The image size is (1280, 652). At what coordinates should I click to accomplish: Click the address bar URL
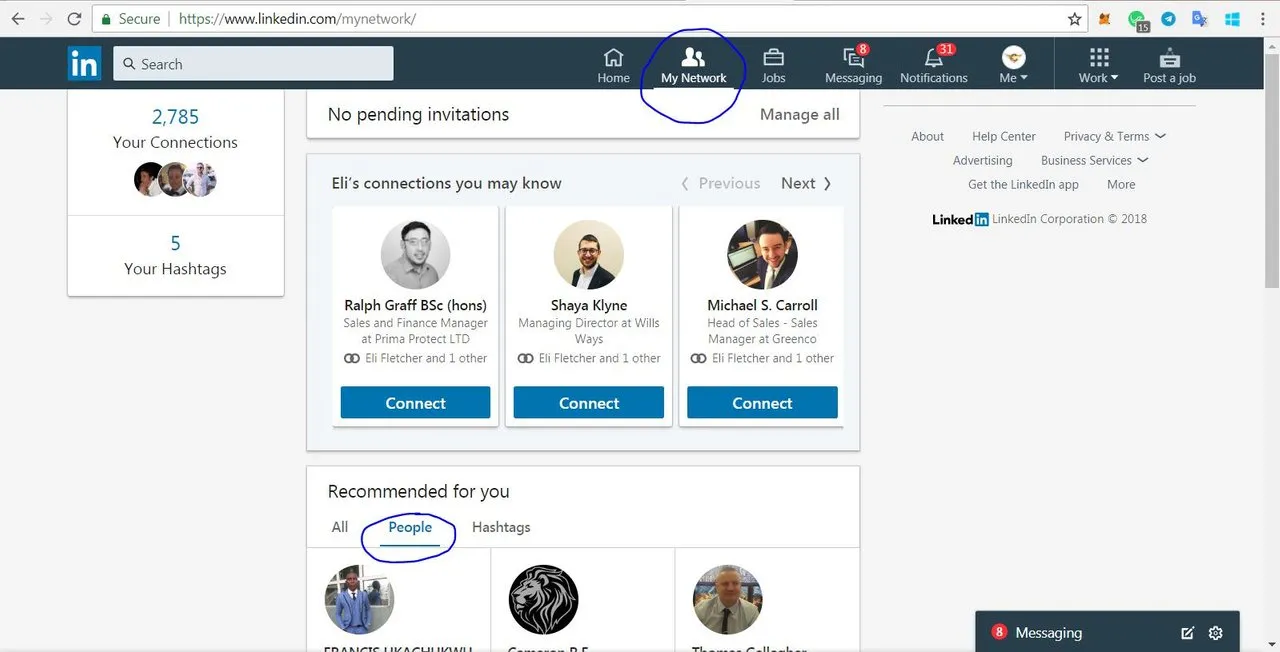point(297,19)
